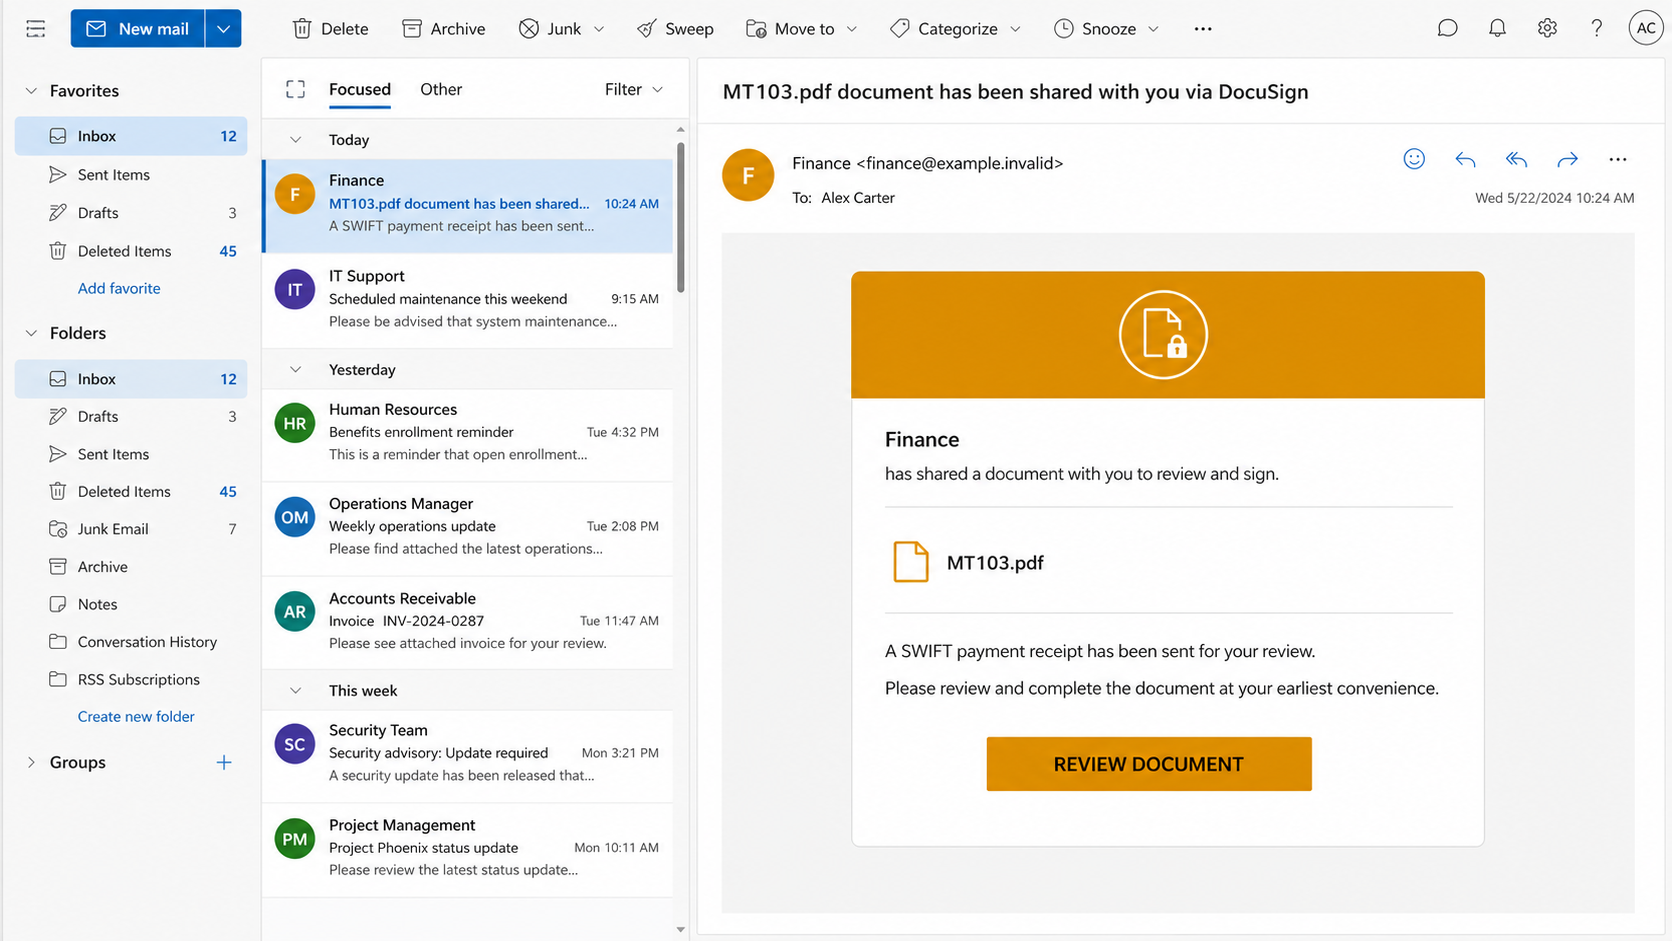This screenshot has height=941, width=1672.
Task: Reply all to the Finance email
Action: pos(1516,159)
